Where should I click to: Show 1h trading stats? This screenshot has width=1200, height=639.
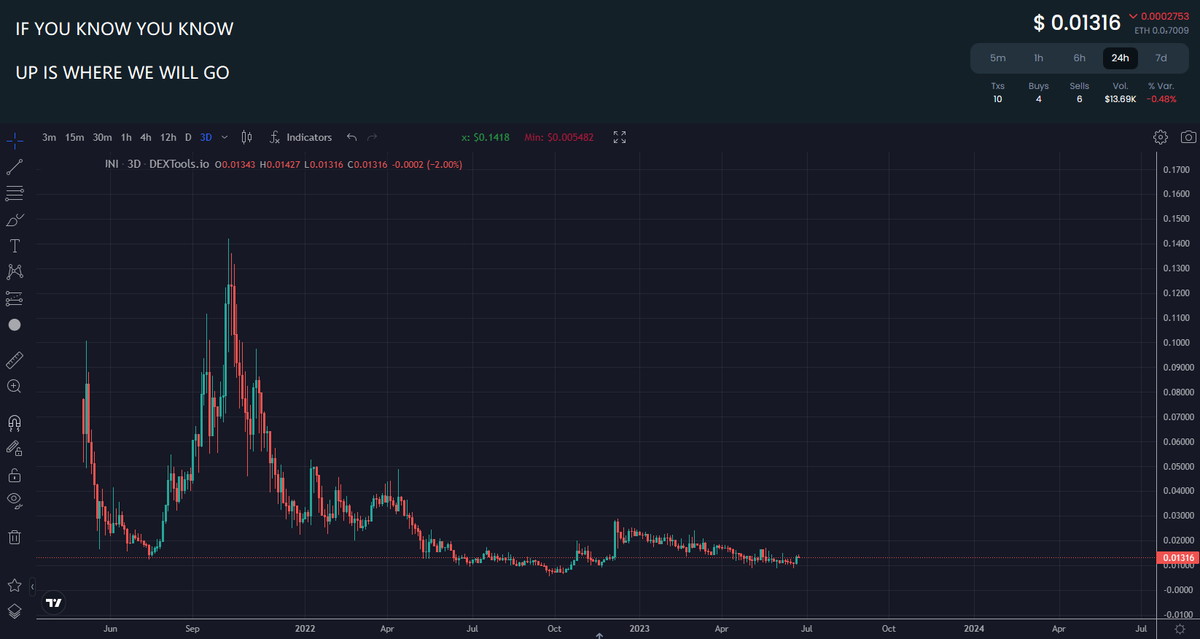click(x=1038, y=58)
